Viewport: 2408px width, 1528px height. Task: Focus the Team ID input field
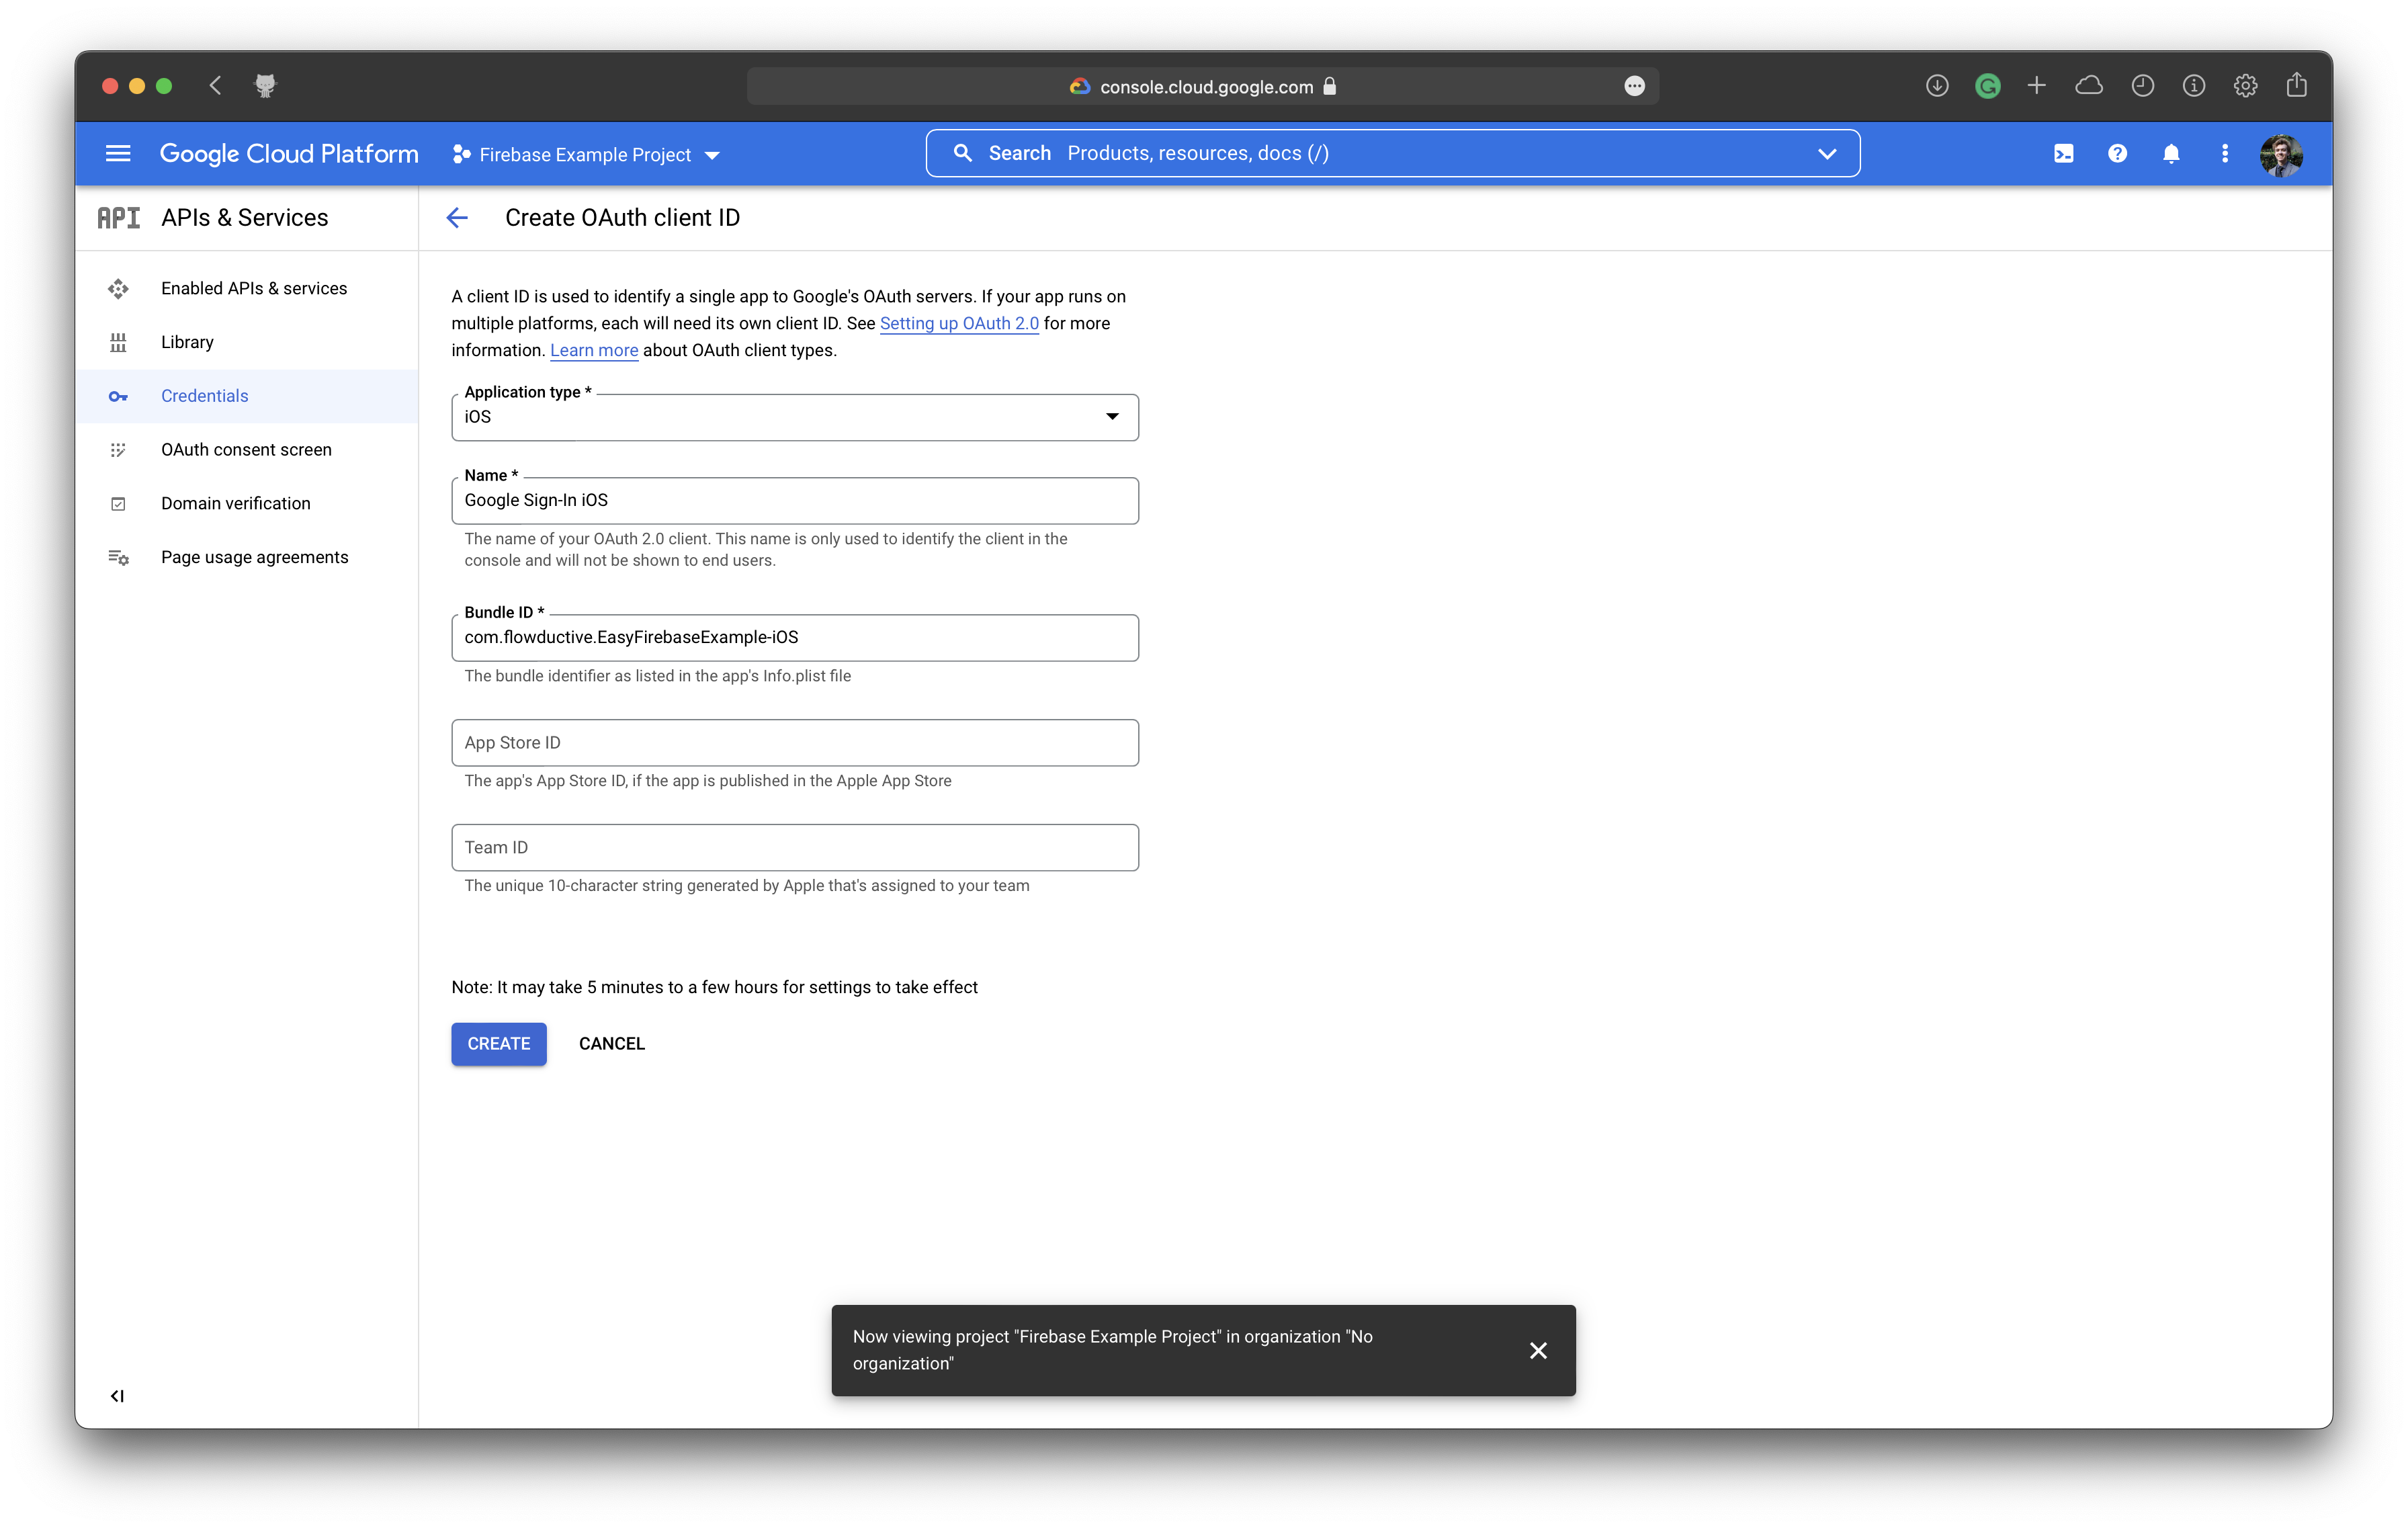pos(794,848)
